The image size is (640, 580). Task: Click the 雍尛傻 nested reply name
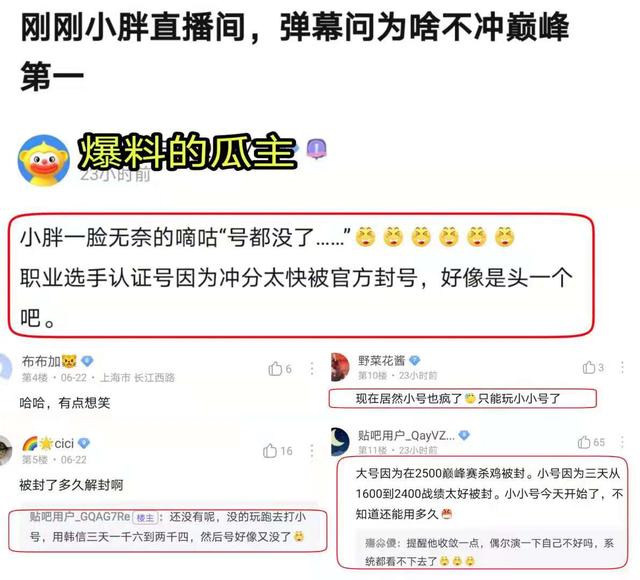[380, 543]
